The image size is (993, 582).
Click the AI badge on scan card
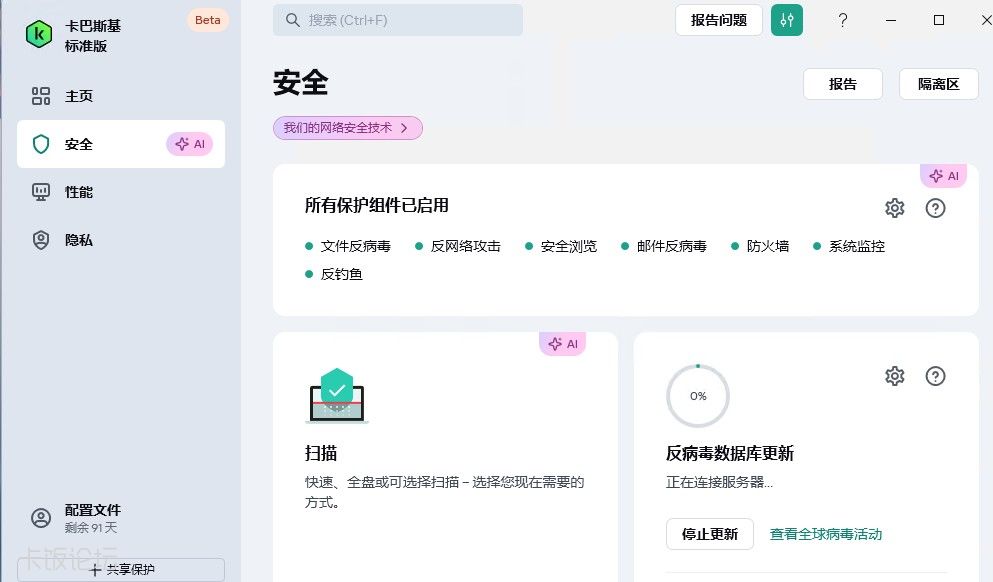coord(563,344)
